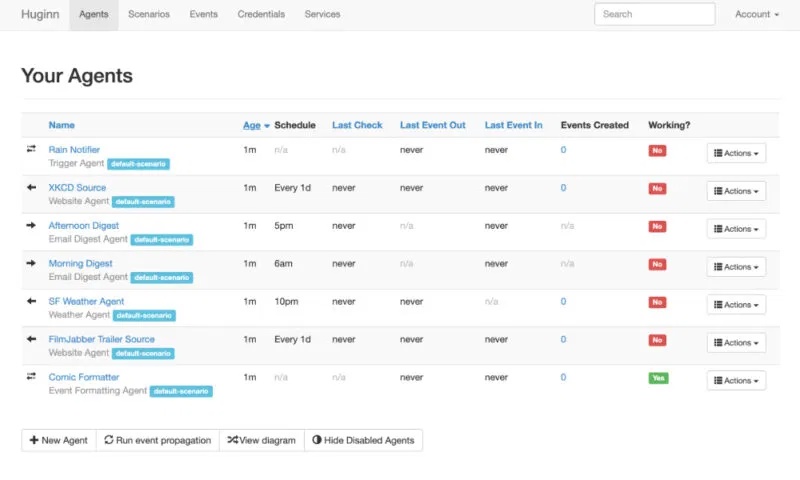Click the left arrow icon beside SF Weather Agent

pos(31,301)
